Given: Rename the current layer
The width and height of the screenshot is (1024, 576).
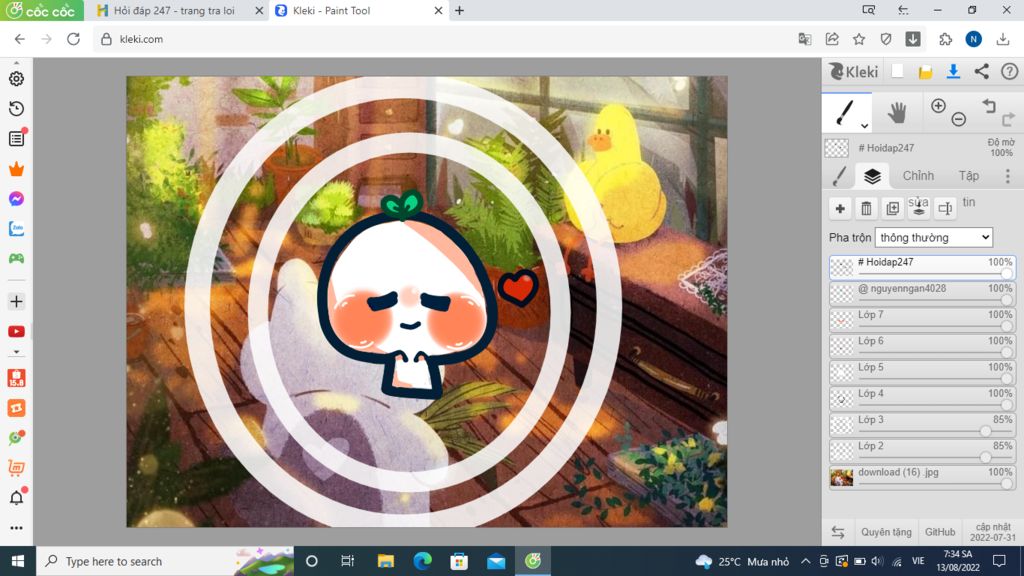Looking at the screenshot, I should click(x=945, y=208).
